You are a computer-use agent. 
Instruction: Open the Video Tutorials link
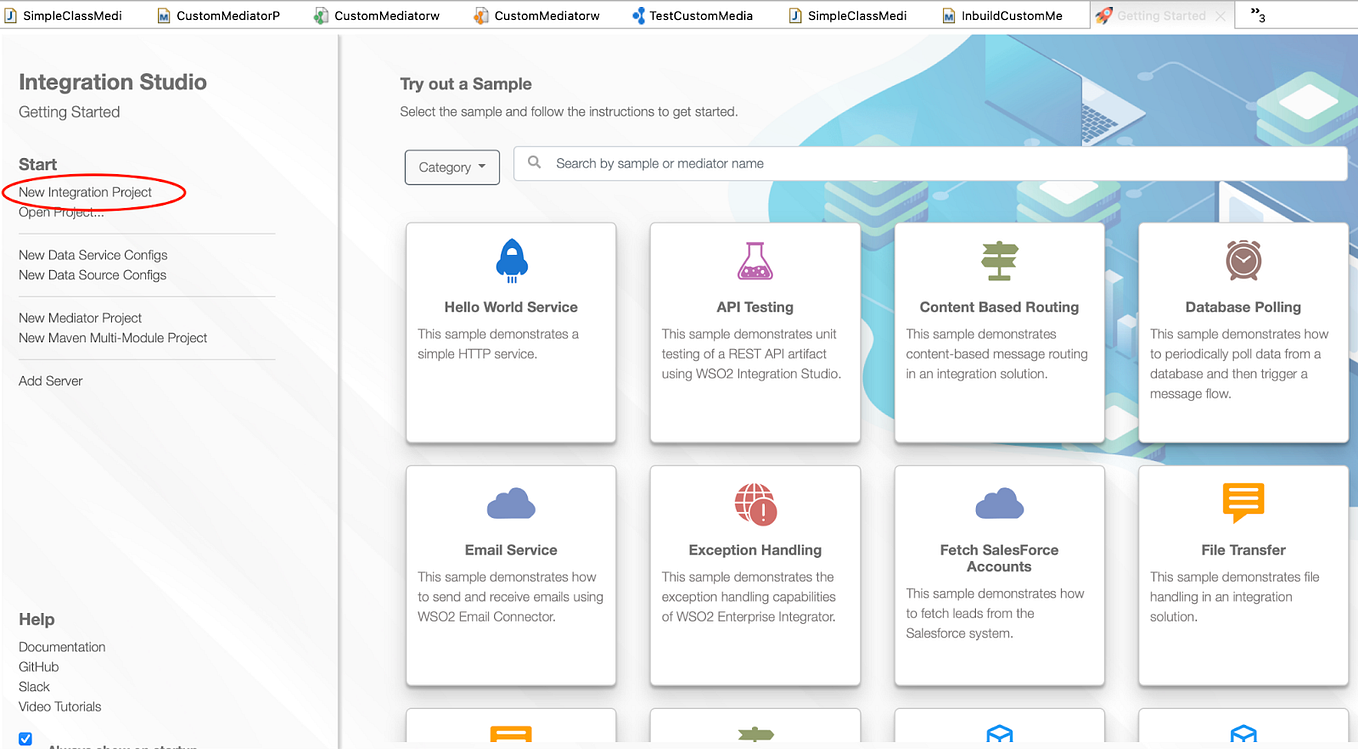pos(61,706)
